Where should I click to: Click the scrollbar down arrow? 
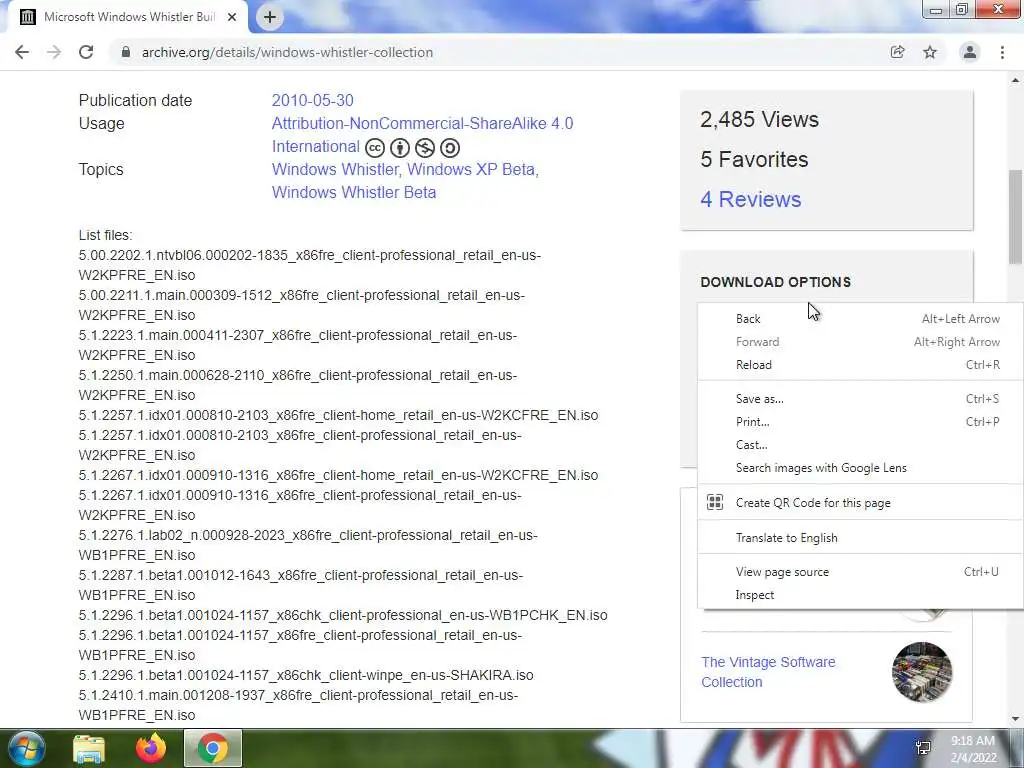click(1015, 719)
